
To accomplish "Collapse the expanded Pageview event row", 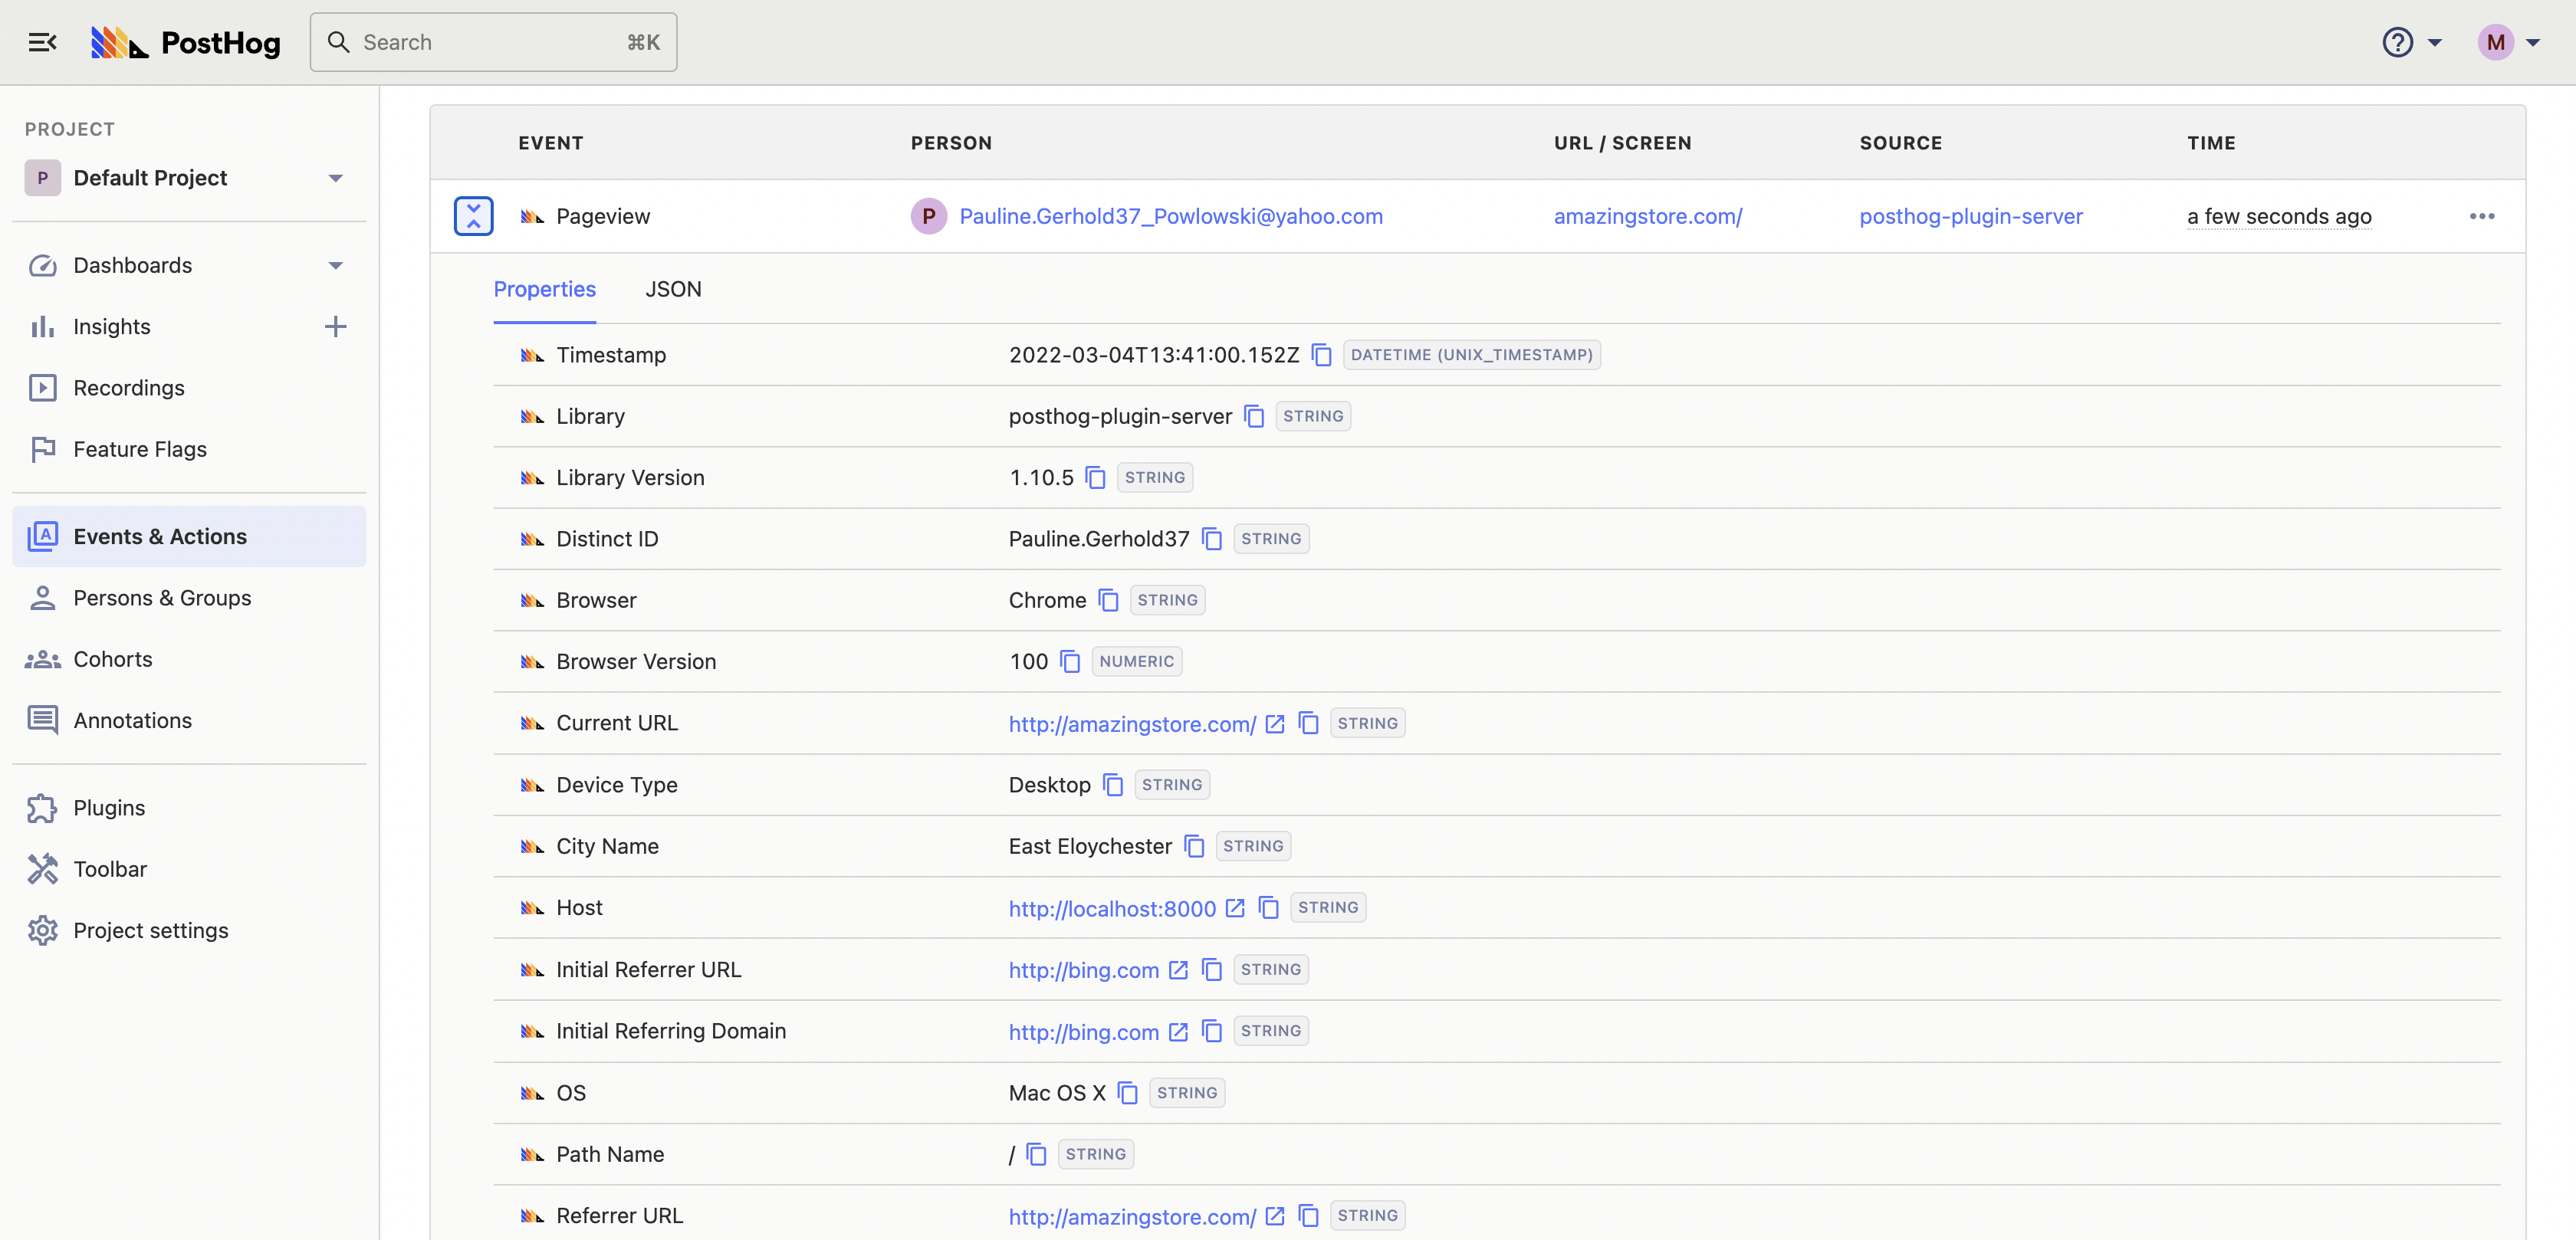I will pos(473,215).
